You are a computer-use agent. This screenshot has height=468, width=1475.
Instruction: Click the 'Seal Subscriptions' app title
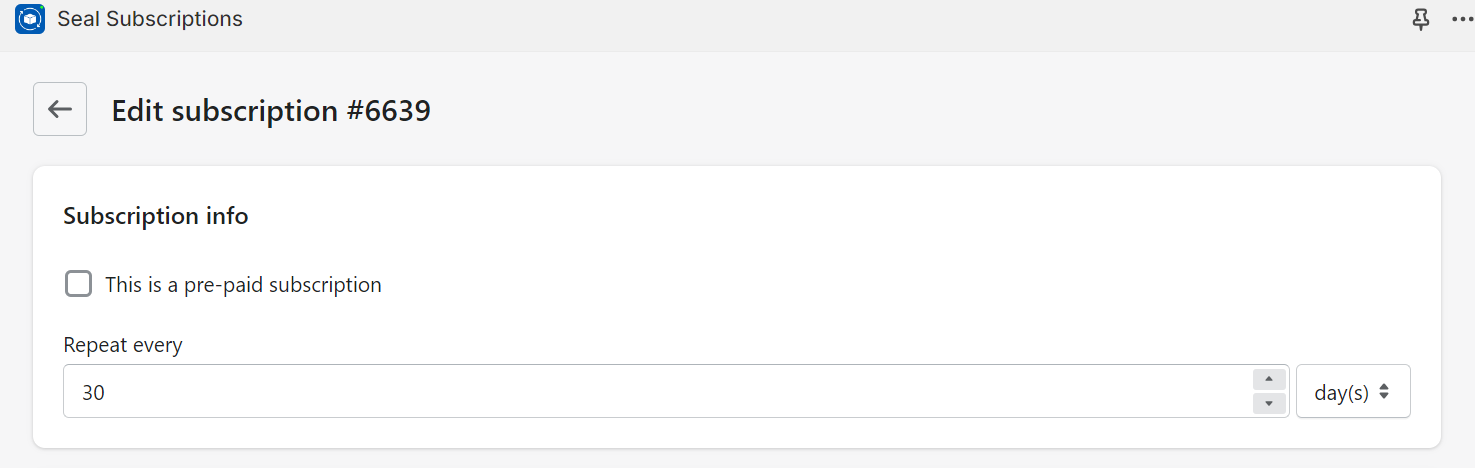pos(150,19)
